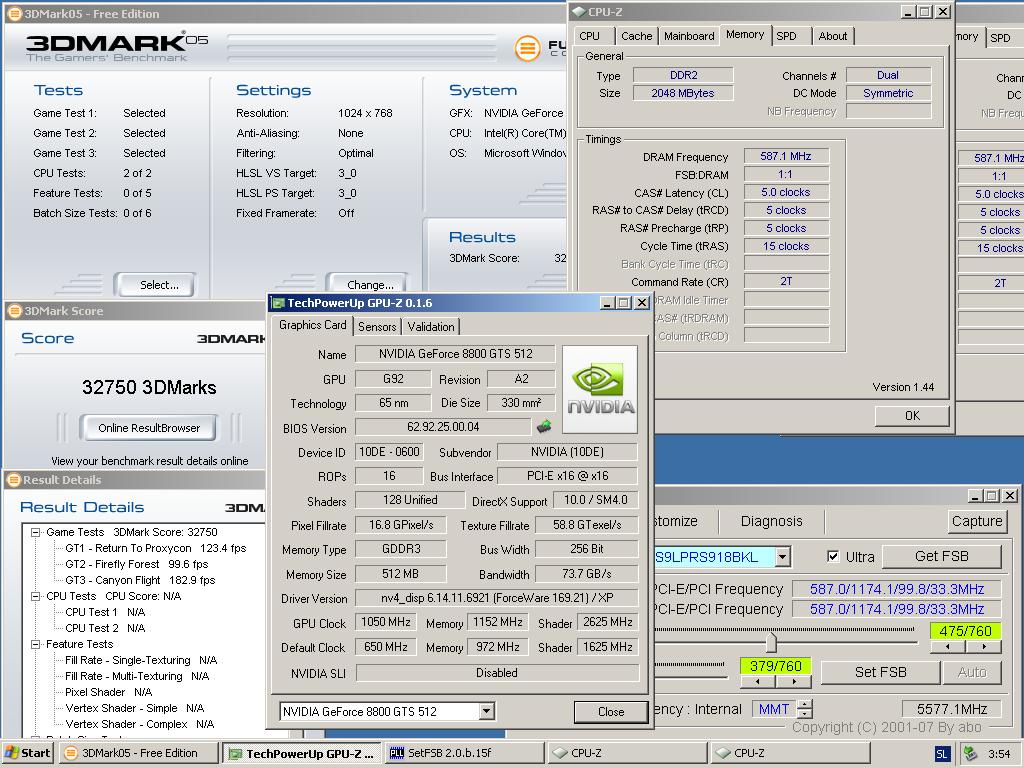Select GT1 - Return To Proxycon row
The height and width of the screenshot is (768, 1024).
tap(155, 549)
